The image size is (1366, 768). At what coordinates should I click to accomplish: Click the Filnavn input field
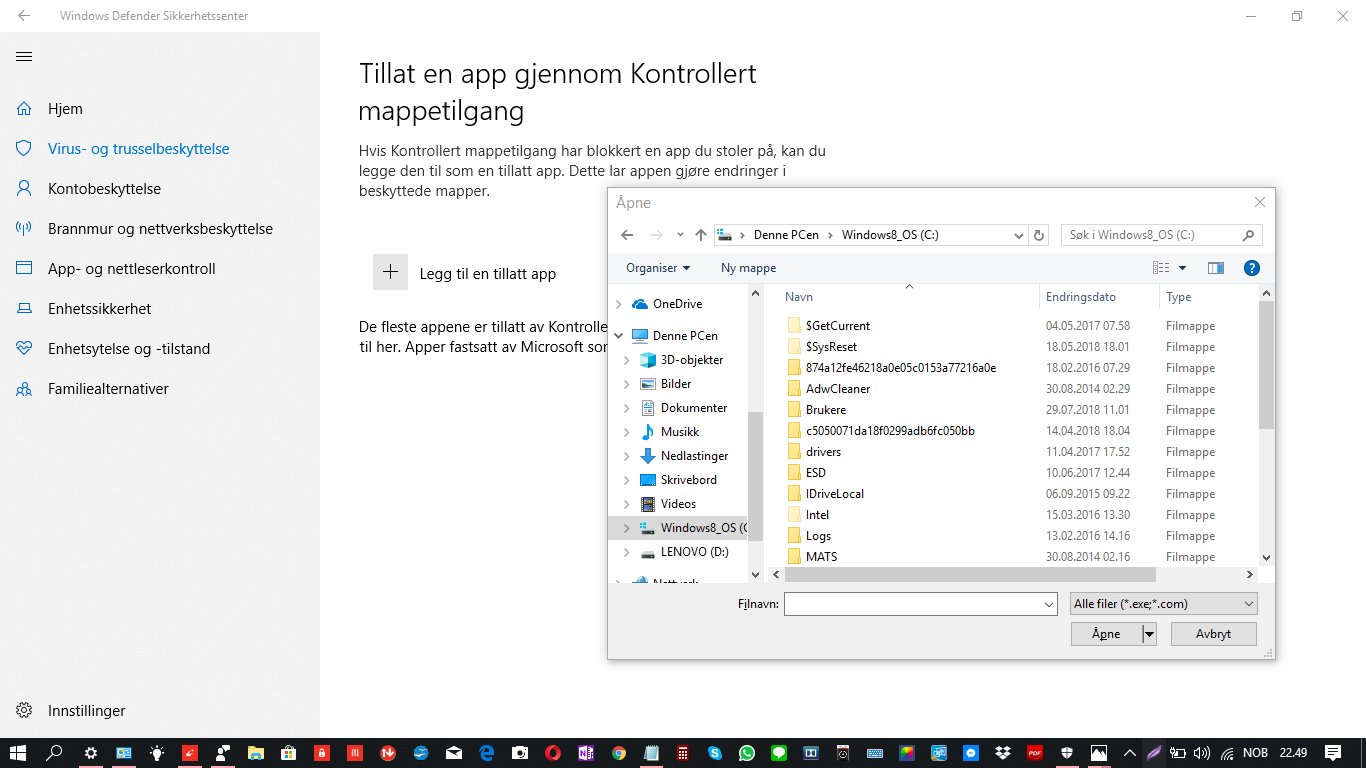tap(913, 604)
